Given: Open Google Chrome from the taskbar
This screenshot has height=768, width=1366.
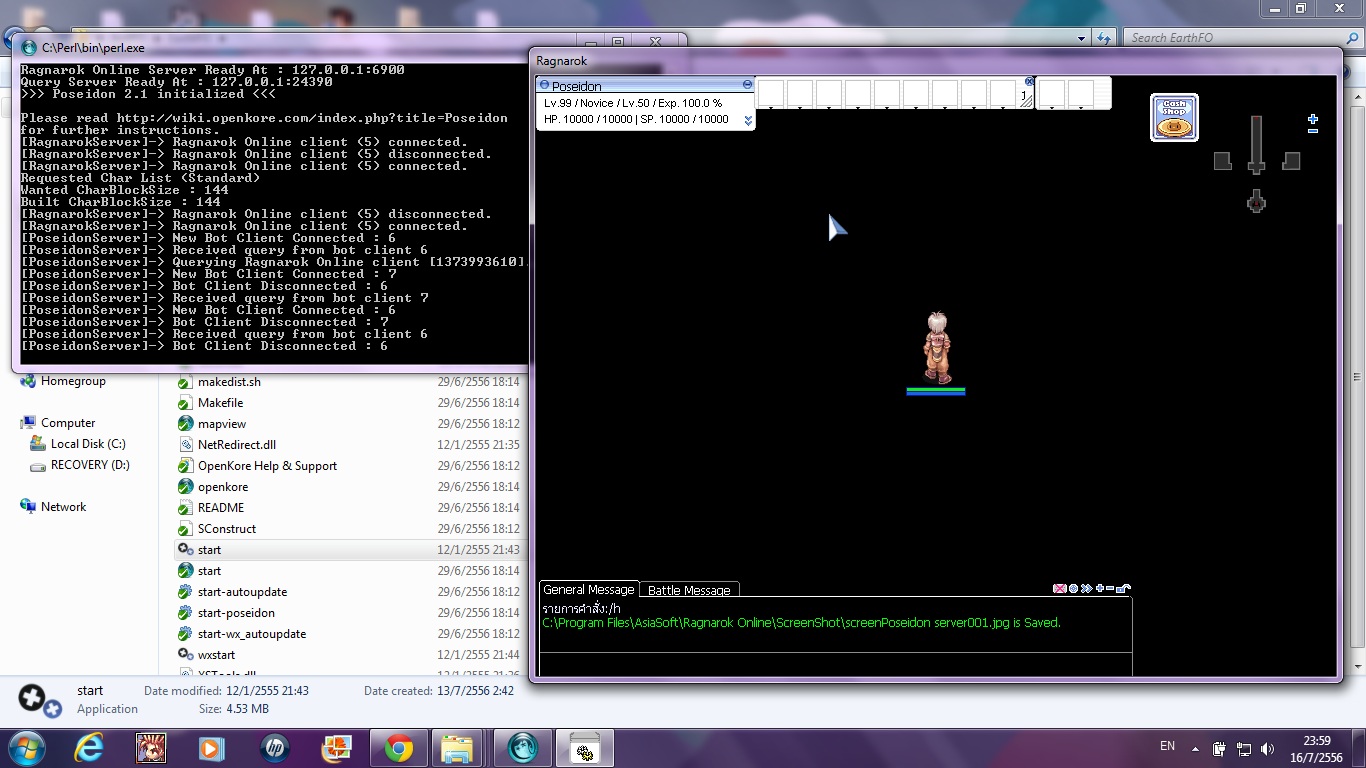Looking at the screenshot, I should (399, 747).
